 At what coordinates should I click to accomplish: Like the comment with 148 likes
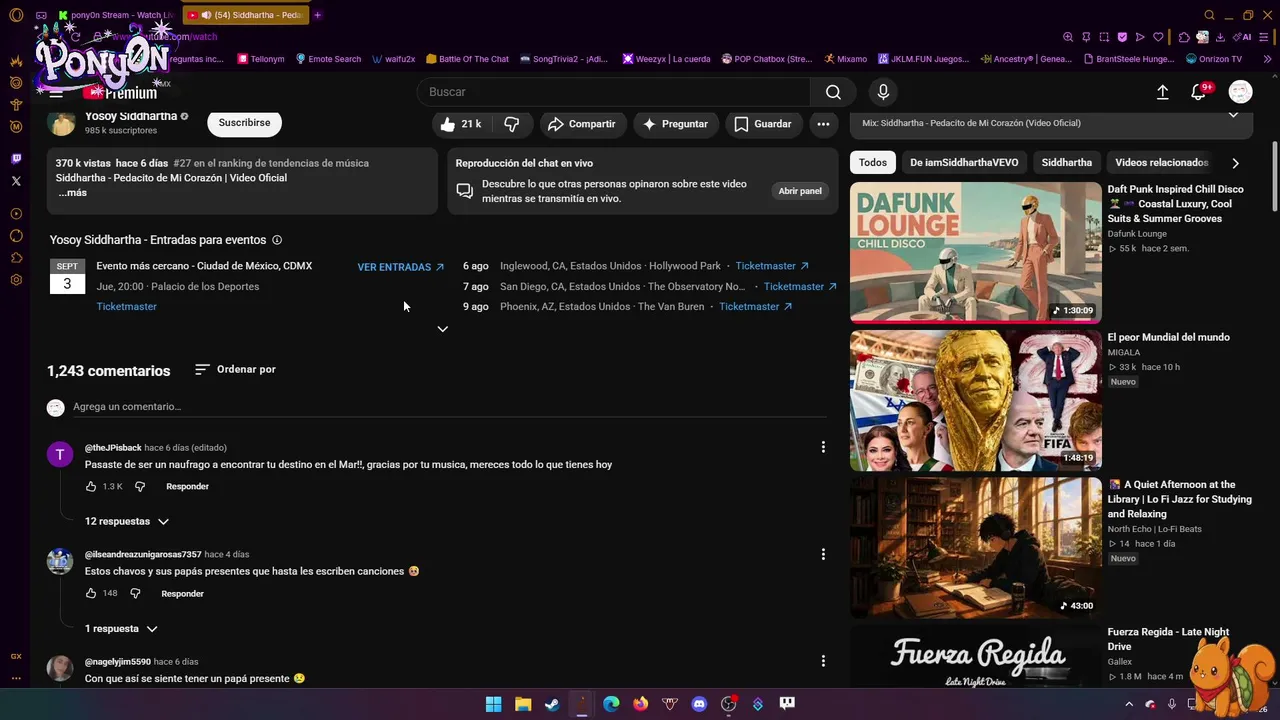(x=91, y=593)
